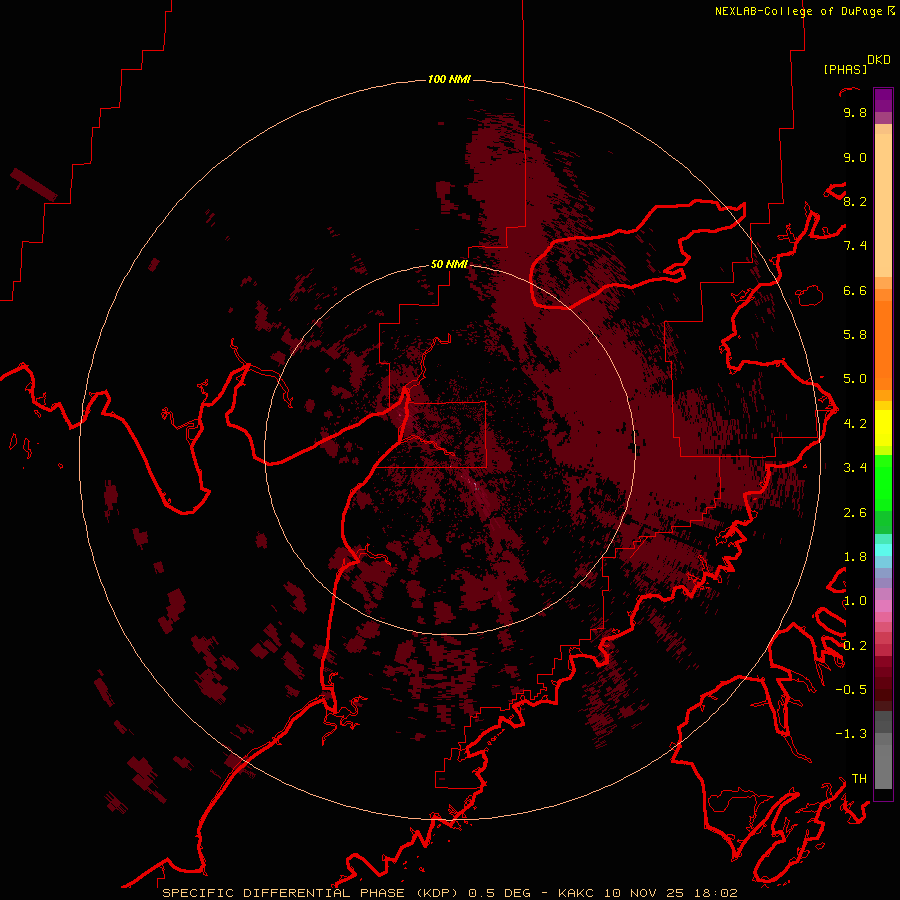Click the 9.8 scale value

[x=855, y=112]
